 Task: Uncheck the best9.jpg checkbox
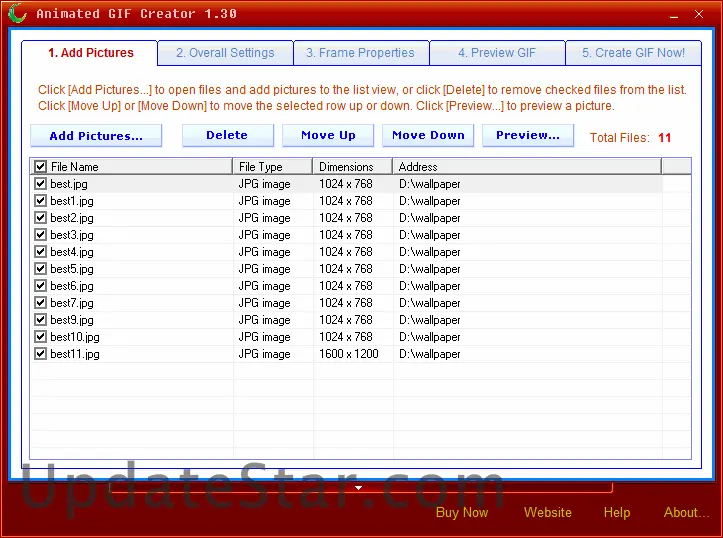click(41, 319)
